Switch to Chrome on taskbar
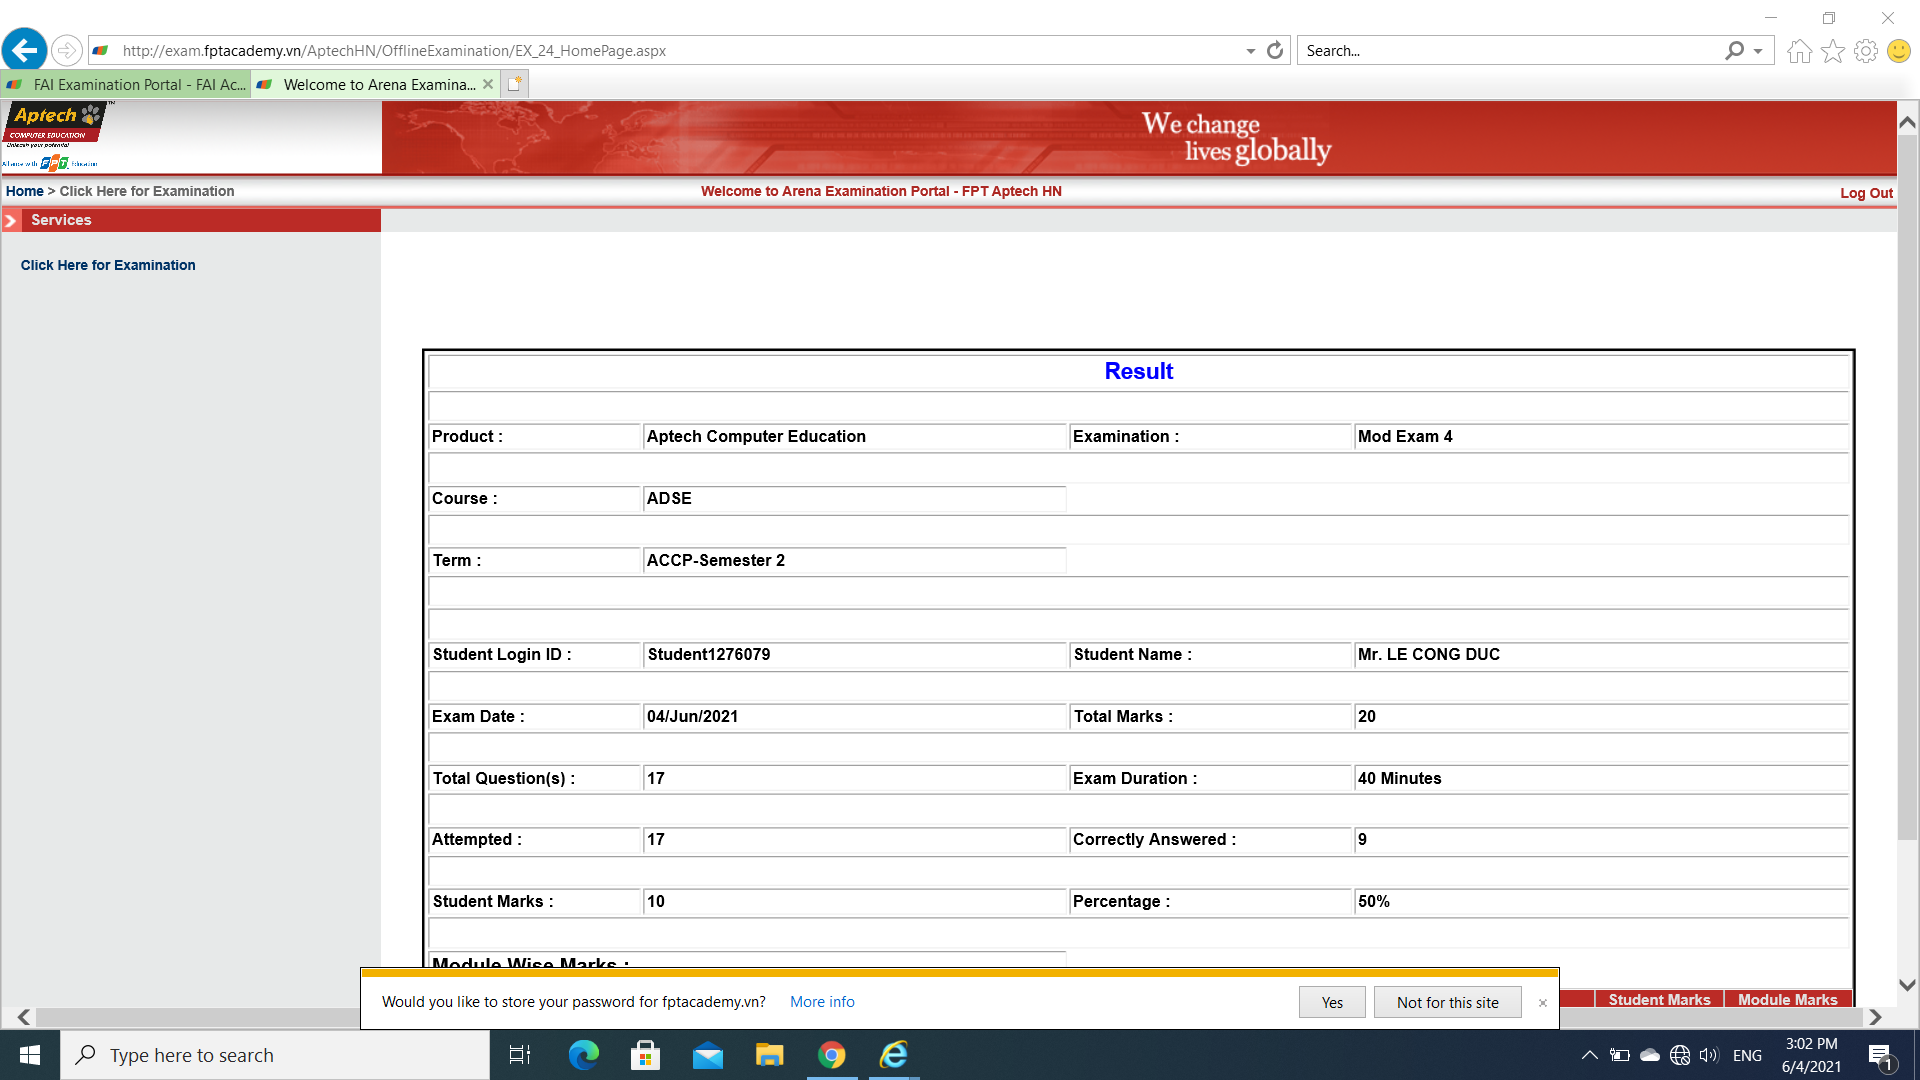This screenshot has width=1920, height=1080. pos(831,1055)
